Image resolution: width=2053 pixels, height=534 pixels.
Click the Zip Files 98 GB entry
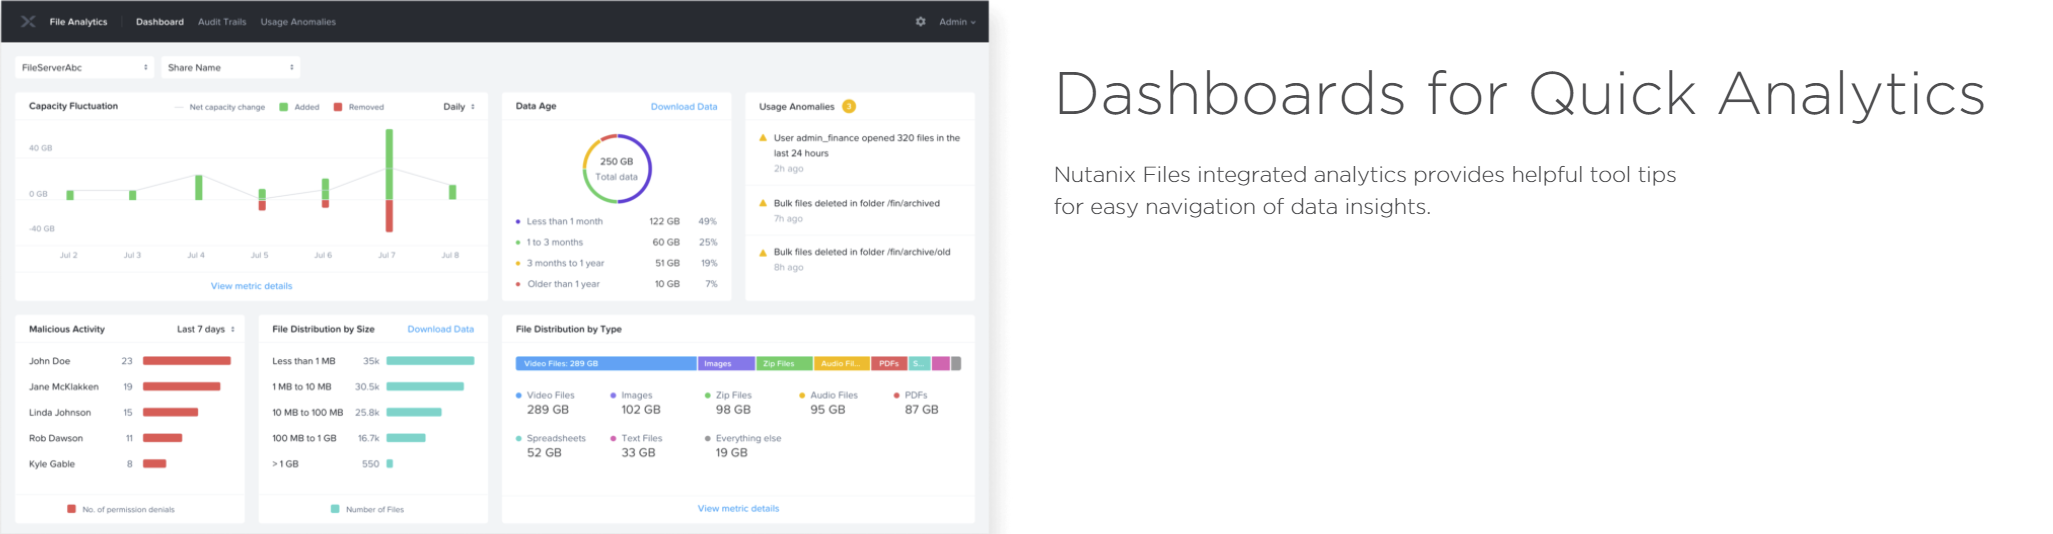click(728, 403)
